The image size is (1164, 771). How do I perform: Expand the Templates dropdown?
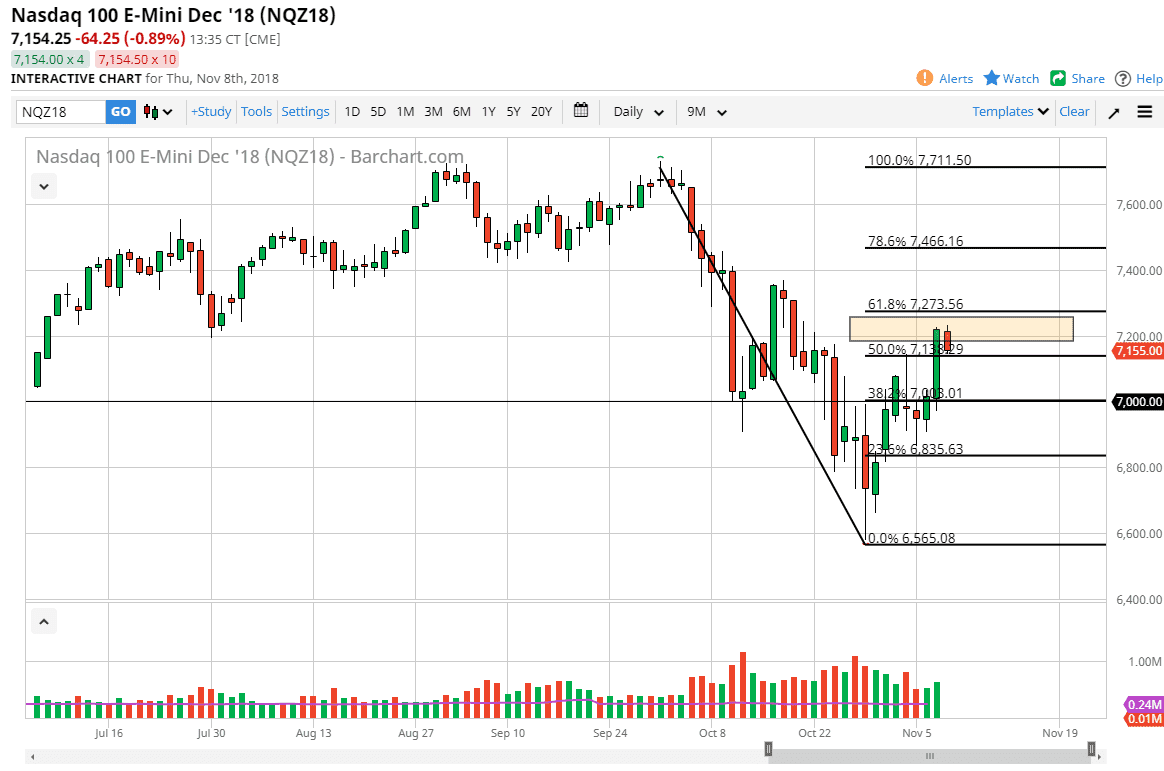(x=1011, y=112)
